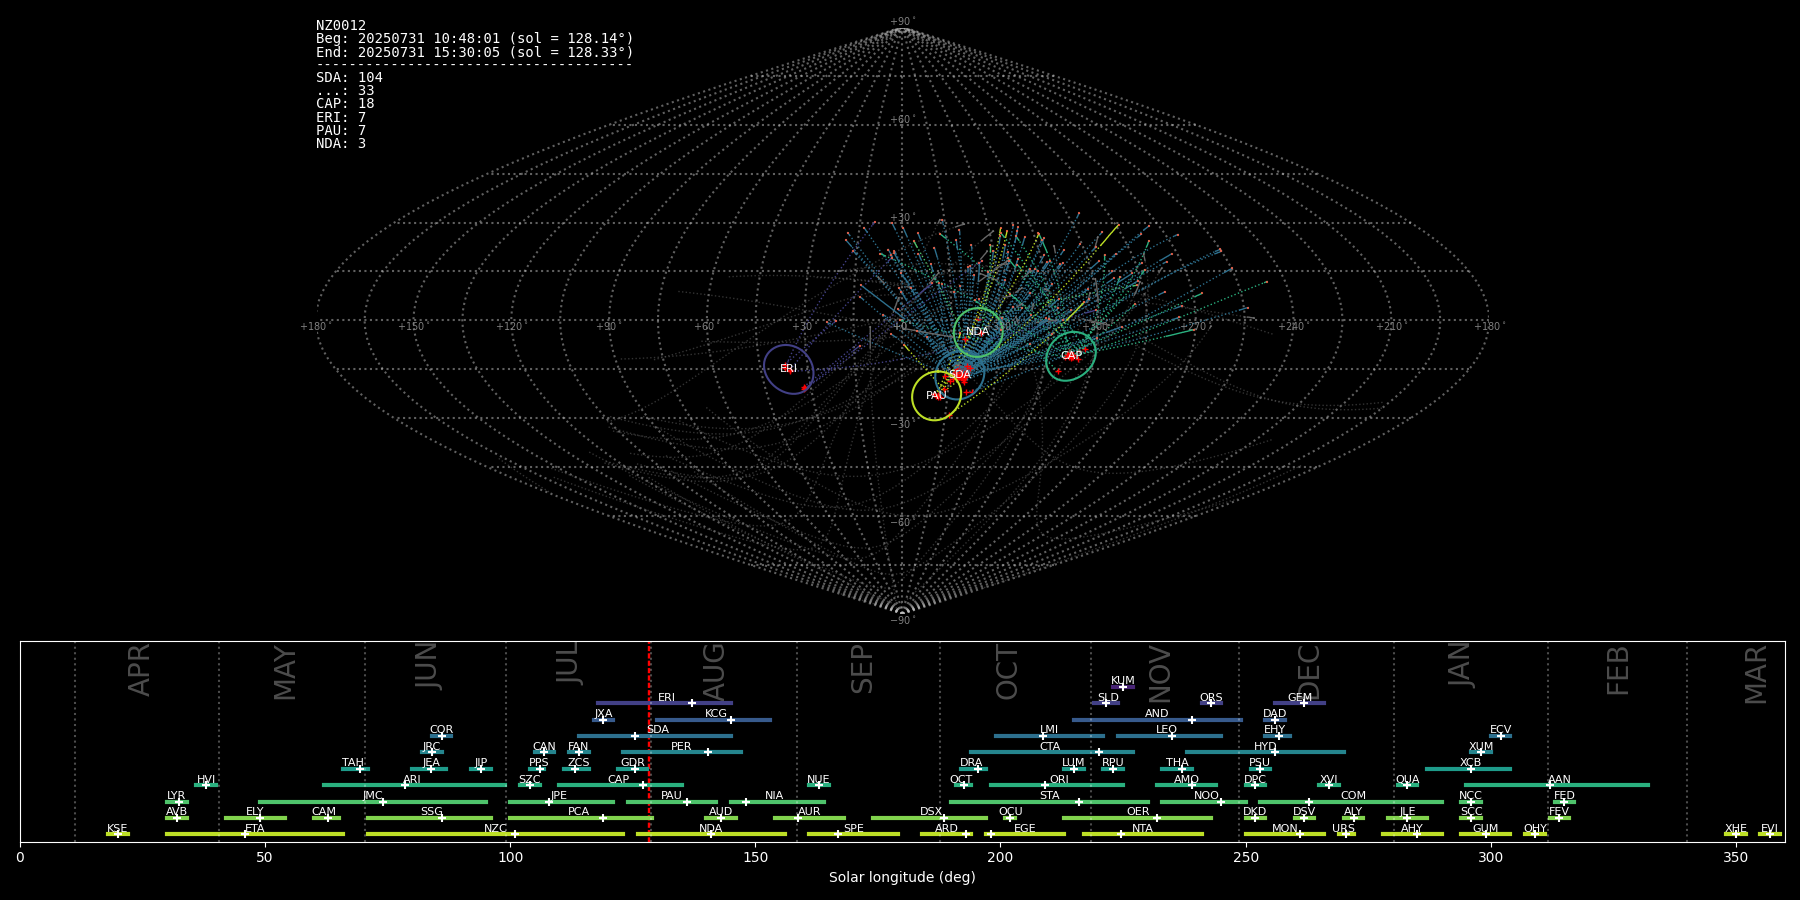Viewport: 1800px width, 900px height.
Task: Click the SDA radiant circle on sky map
Action: click(x=960, y=375)
